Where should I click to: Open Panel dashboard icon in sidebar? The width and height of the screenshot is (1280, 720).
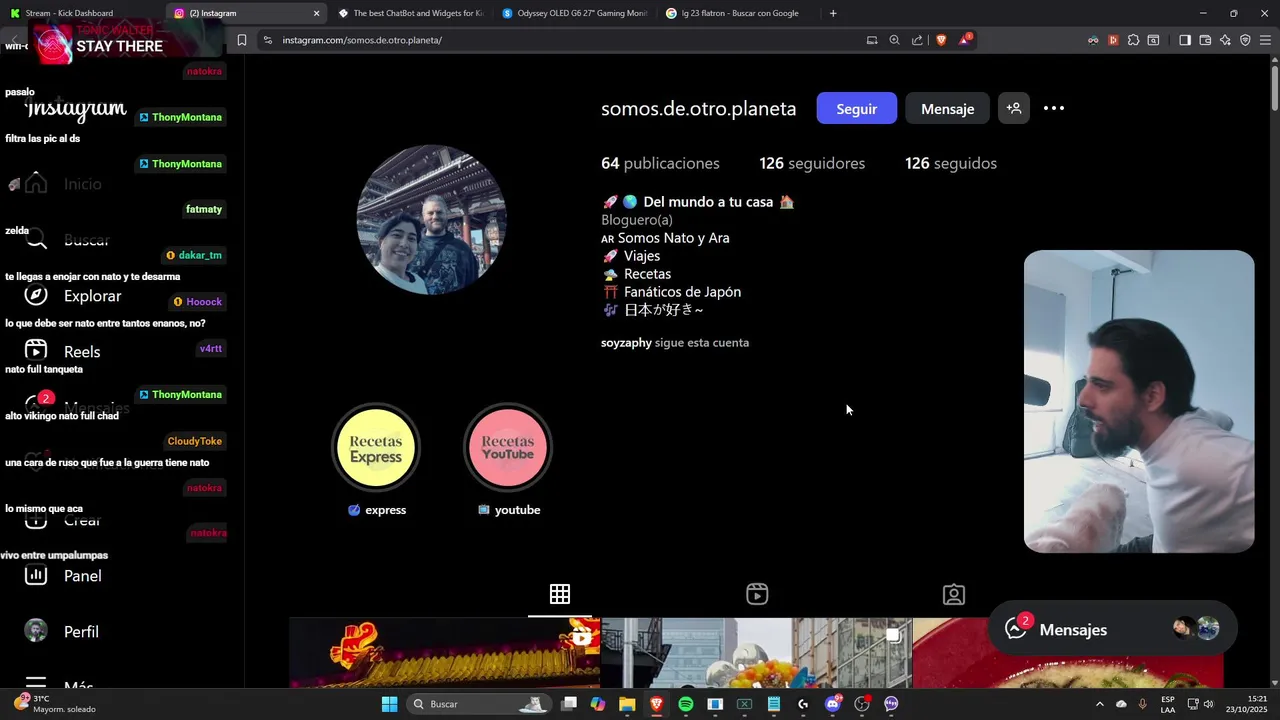[x=36, y=575]
